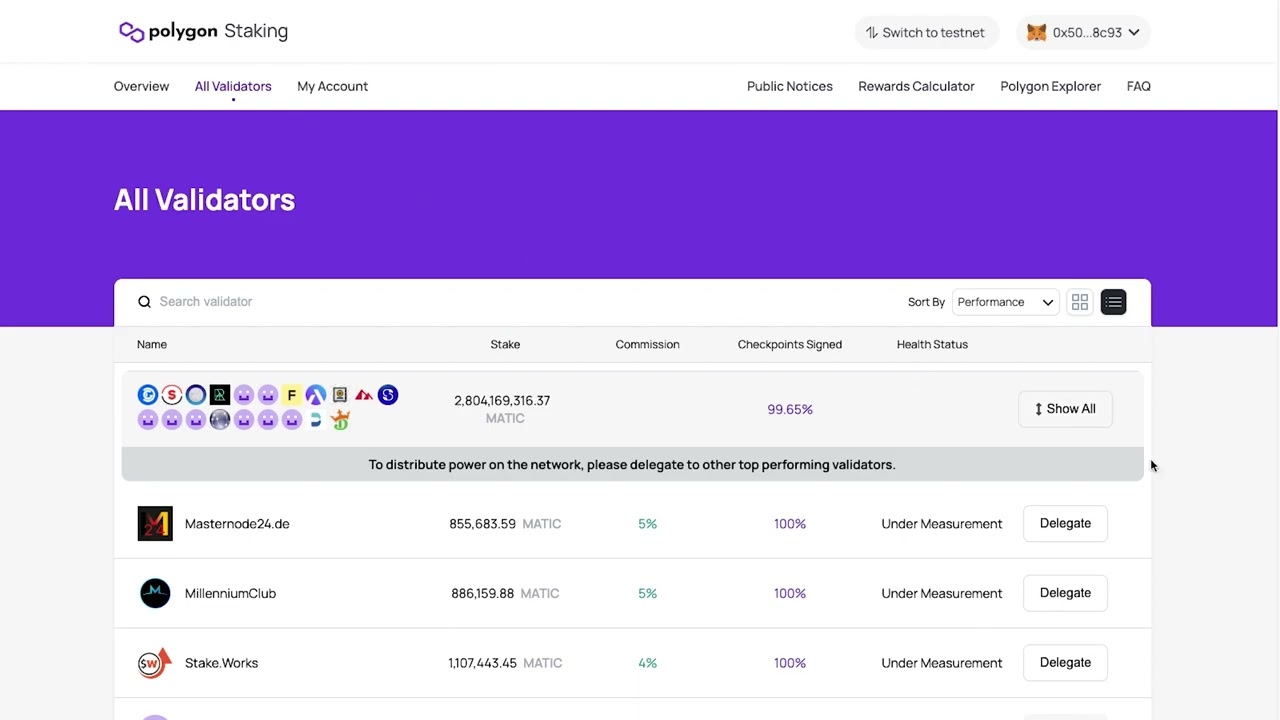Viewport: 1280px width, 720px height.
Task: Click the first blue circular validator avatar
Action: pyautogui.click(x=148, y=395)
